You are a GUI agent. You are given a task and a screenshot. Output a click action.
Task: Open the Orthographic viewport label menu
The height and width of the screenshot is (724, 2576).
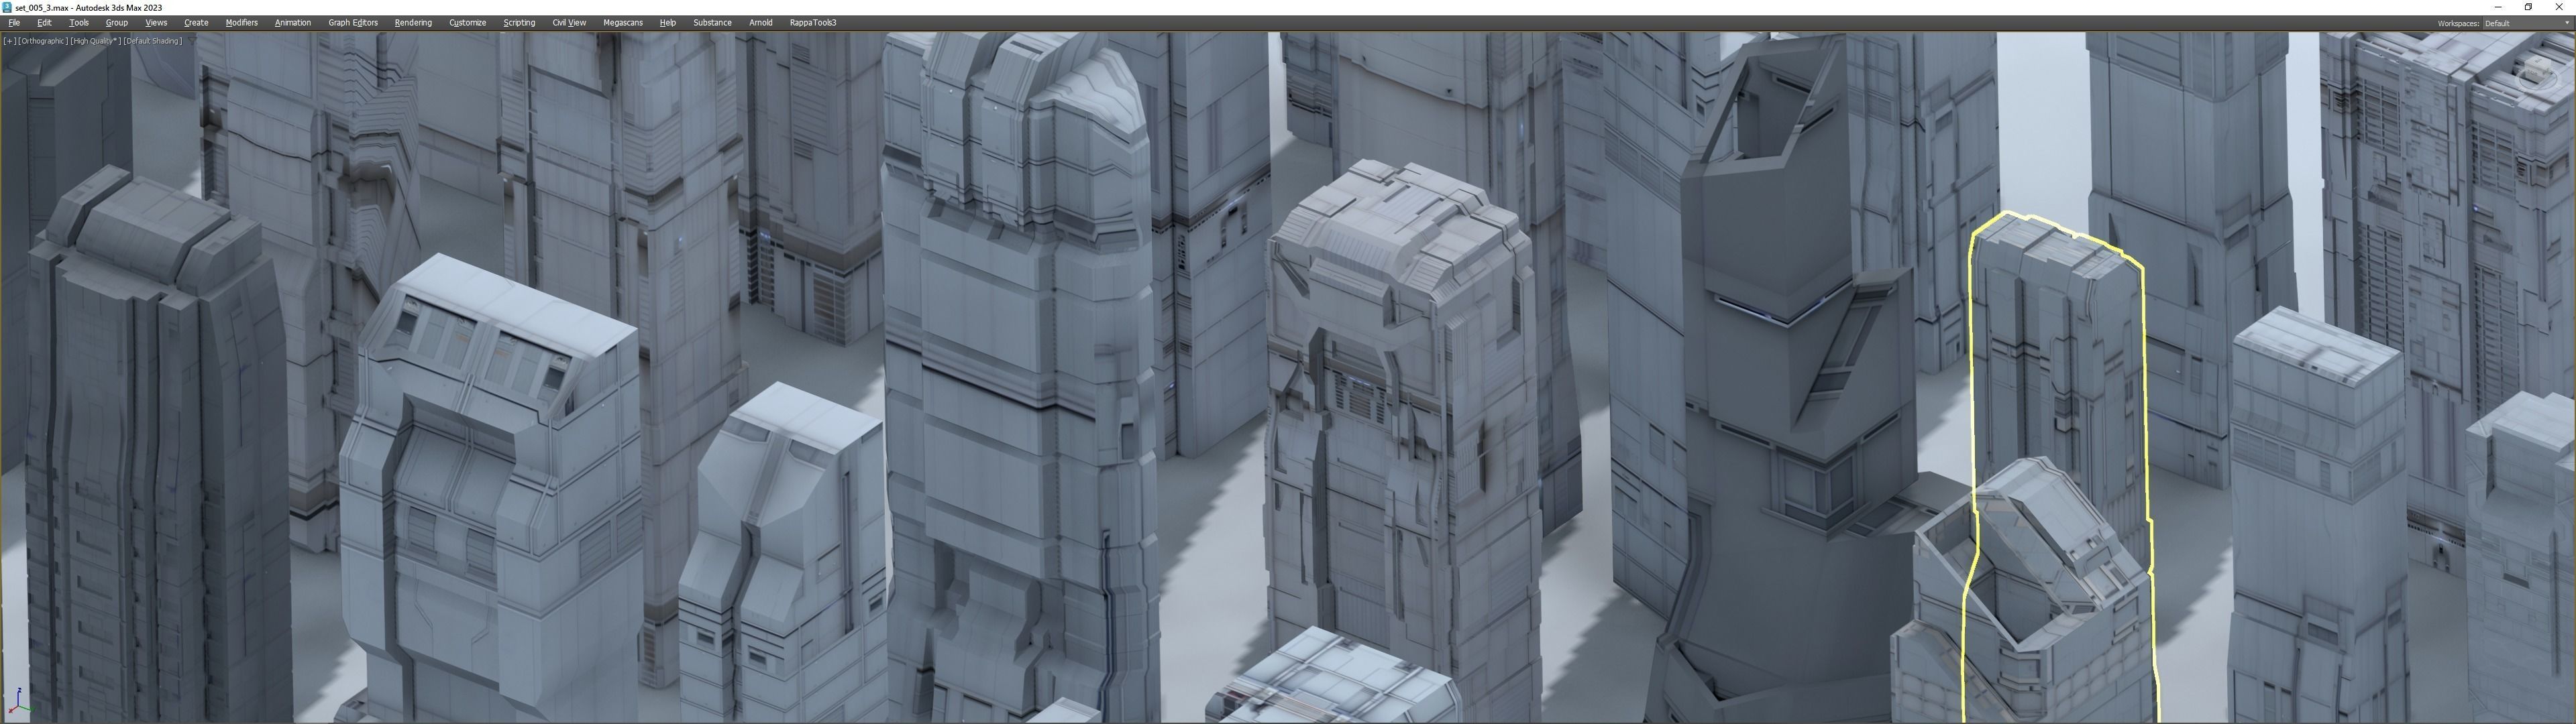pyautogui.click(x=42, y=41)
